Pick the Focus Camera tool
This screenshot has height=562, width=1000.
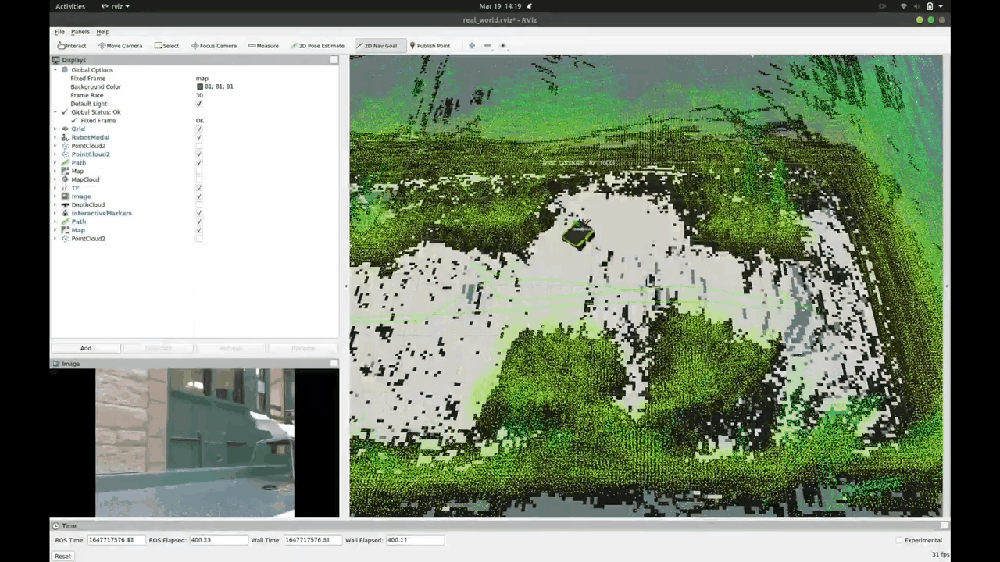coord(214,45)
